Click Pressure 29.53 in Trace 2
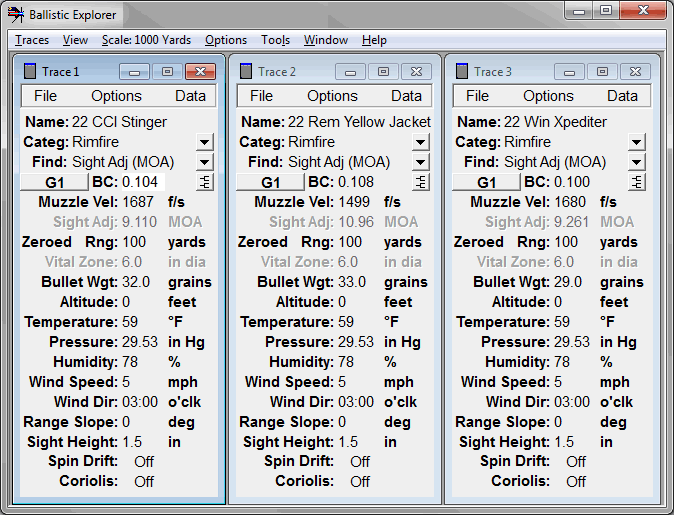The height and width of the screenshot is (515, 674). coord(356,342)
